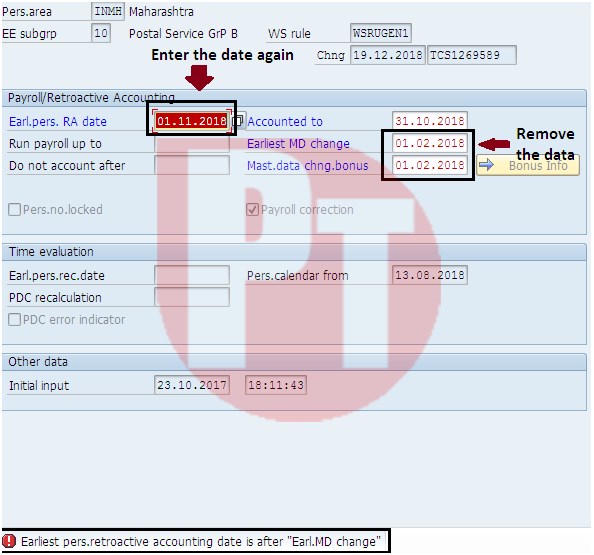
Task: Click the Initial input date field
Action: click(192, 385)
